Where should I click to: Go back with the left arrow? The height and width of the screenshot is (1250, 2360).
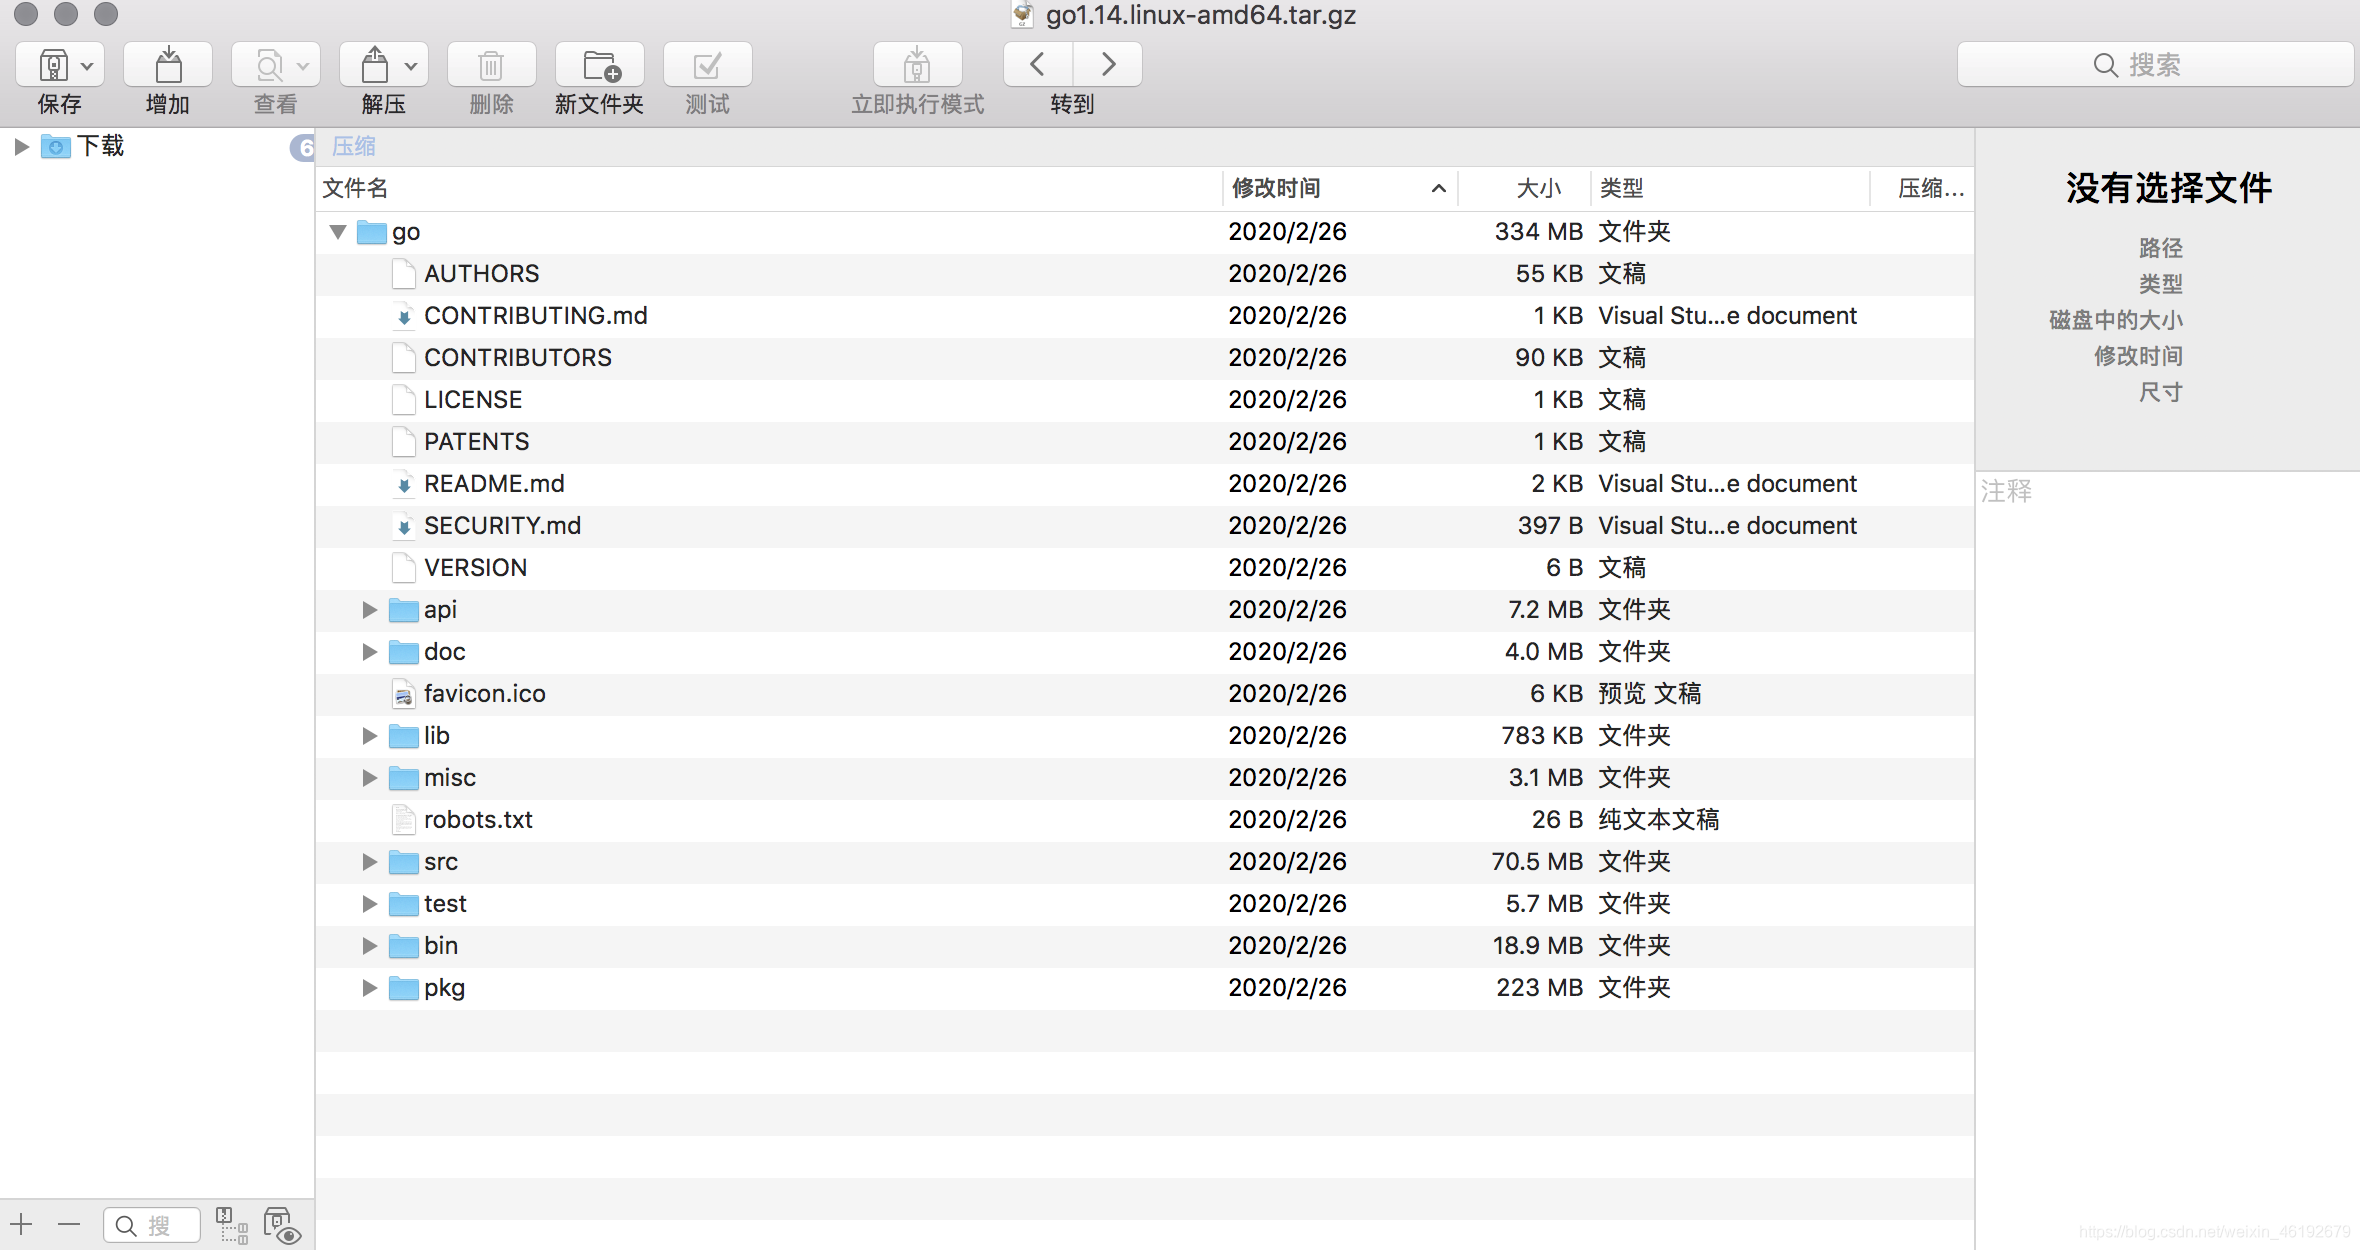point(1038,65)
